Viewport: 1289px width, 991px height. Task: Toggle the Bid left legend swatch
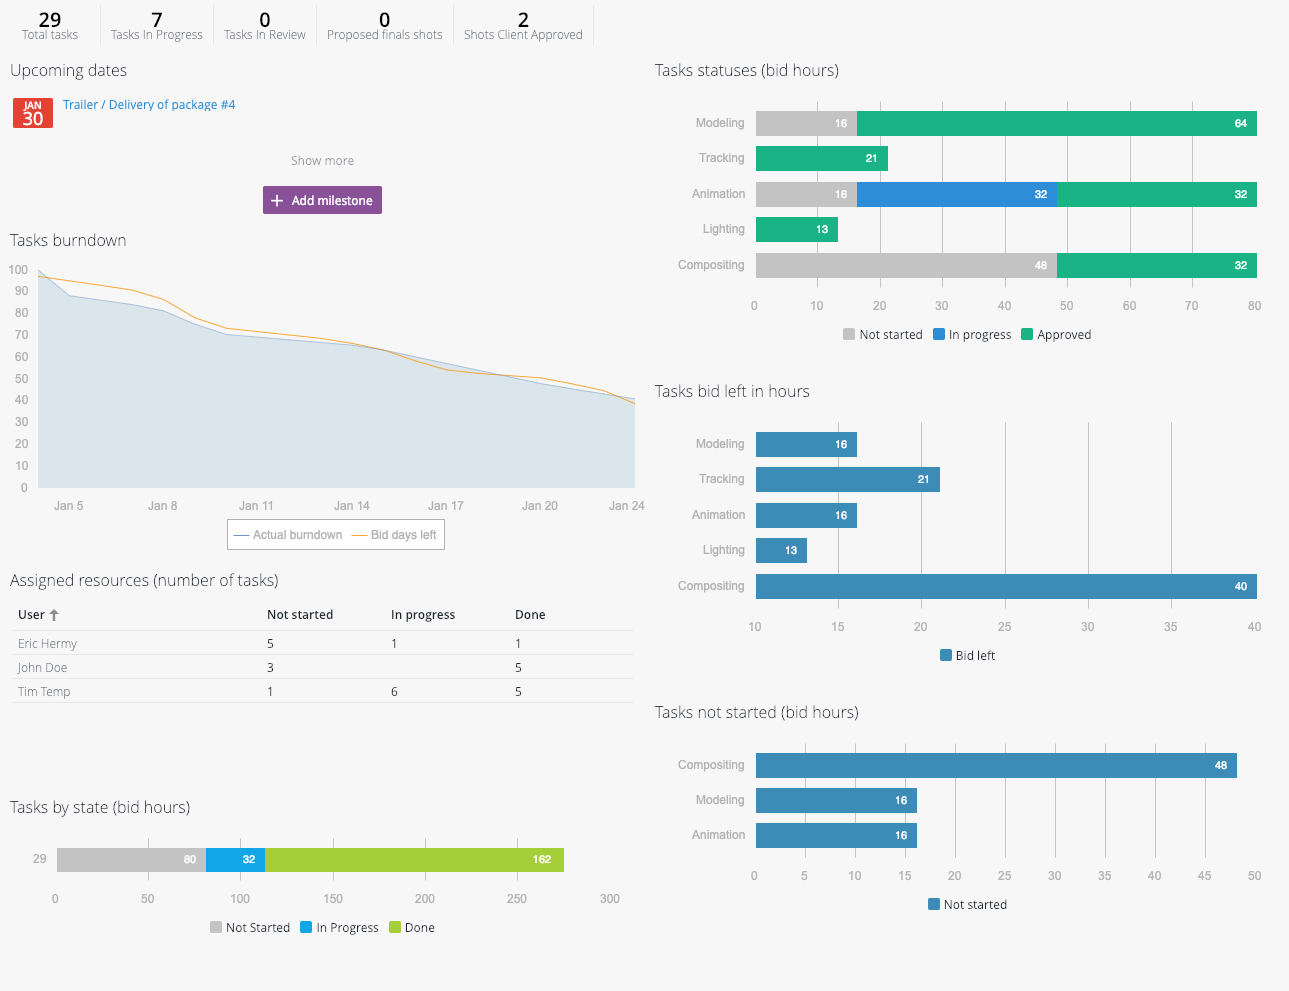click(x=946, y=656)
